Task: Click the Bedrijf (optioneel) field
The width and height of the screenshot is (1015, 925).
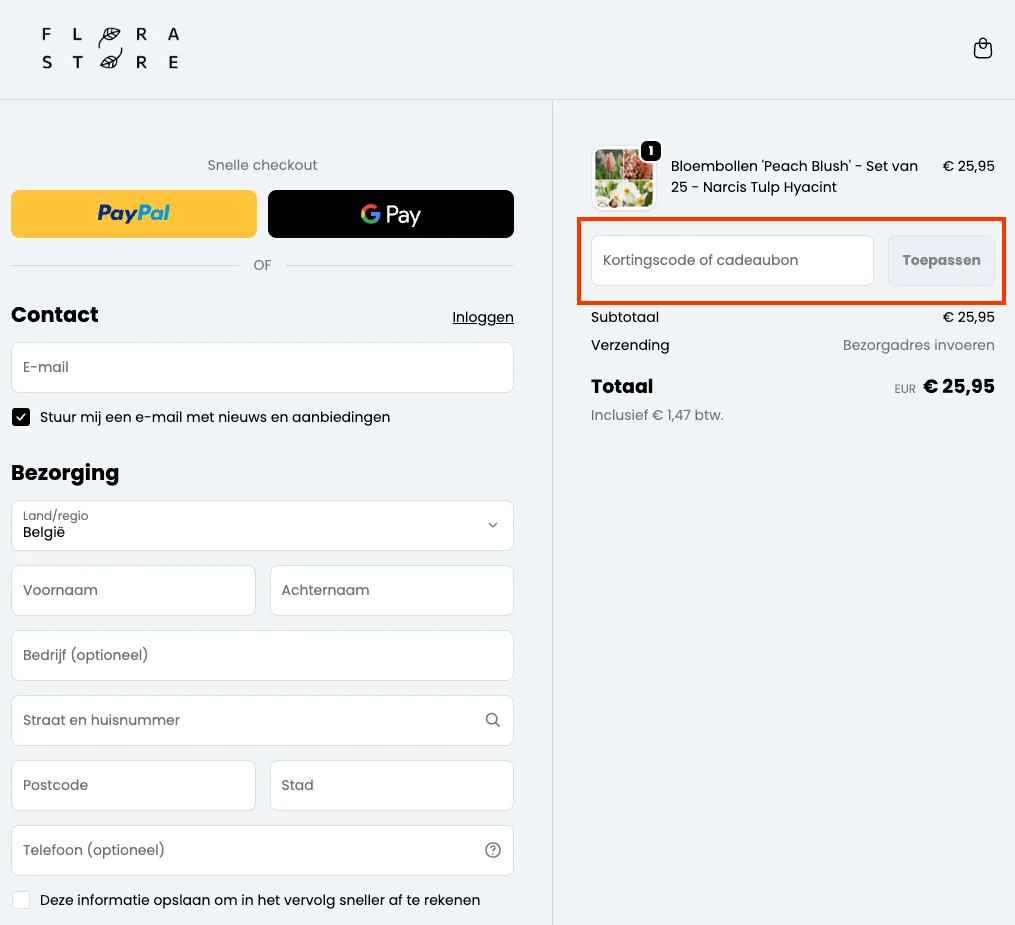Action: tap(262, 655)
